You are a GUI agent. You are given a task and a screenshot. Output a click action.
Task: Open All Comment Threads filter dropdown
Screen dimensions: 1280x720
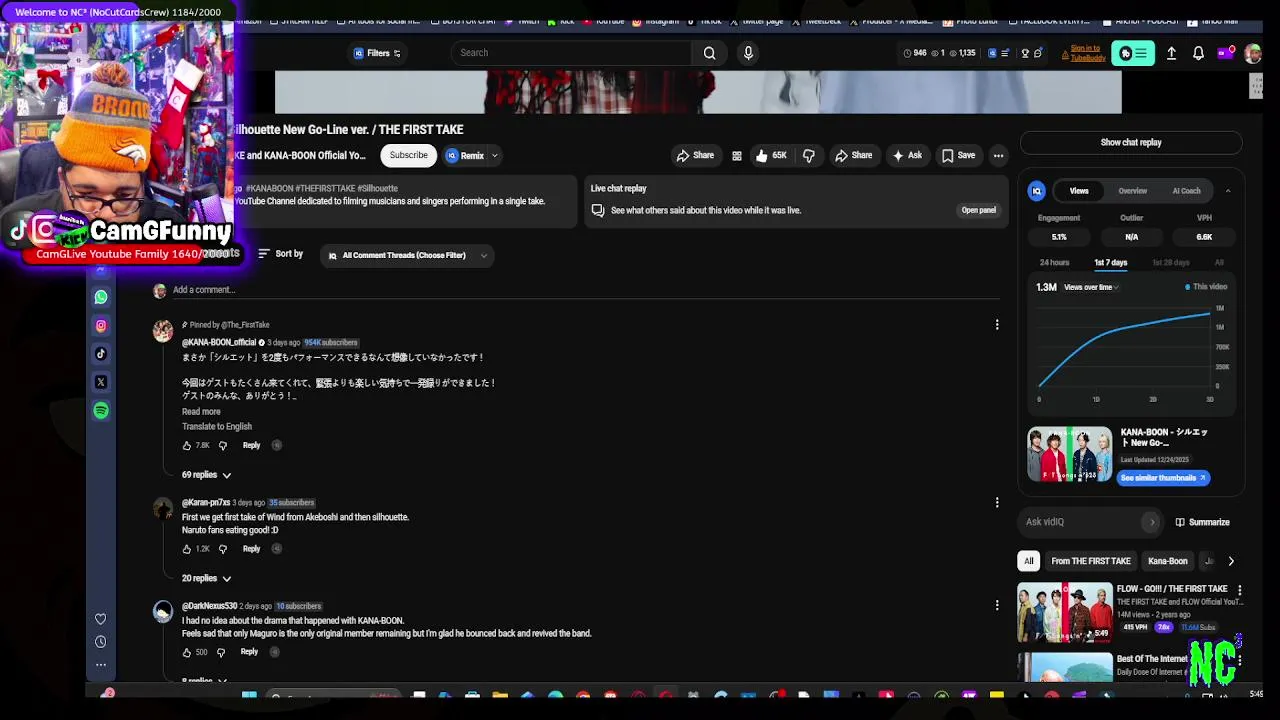point(407,256)
